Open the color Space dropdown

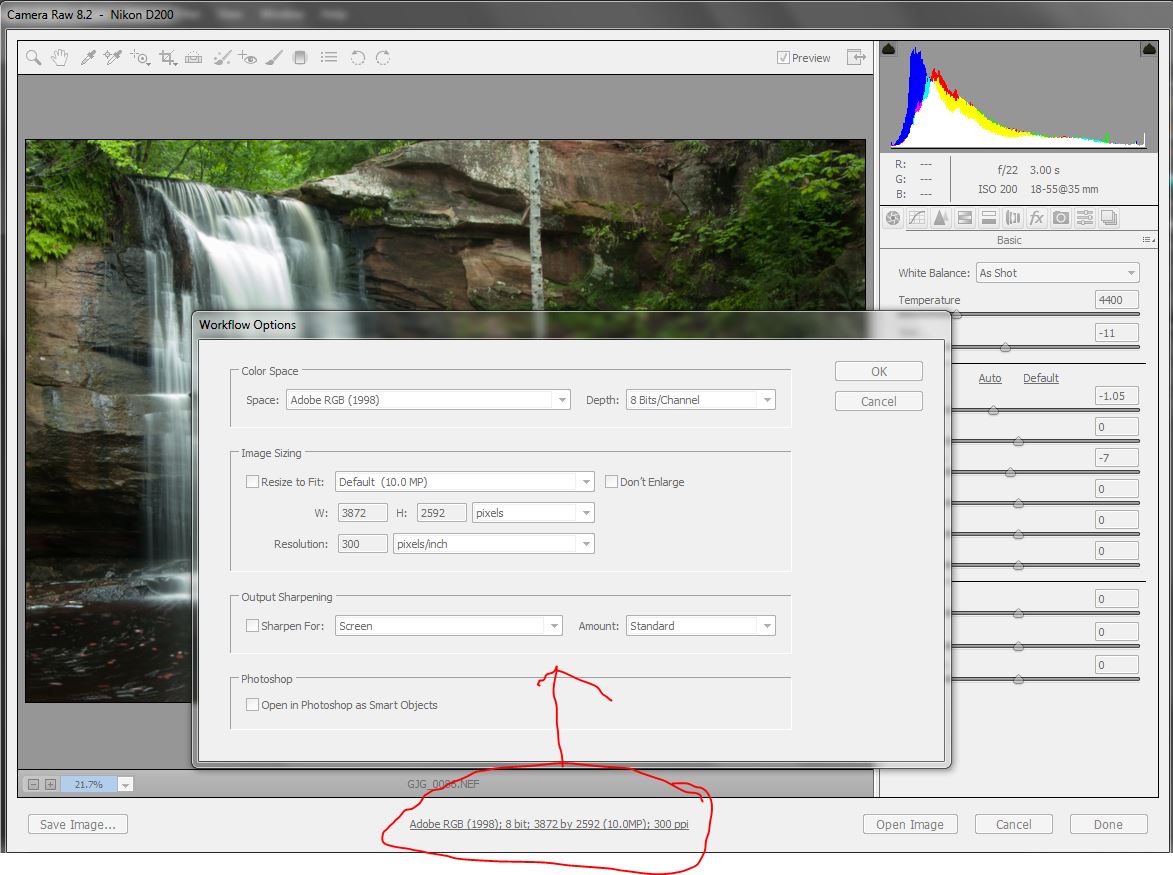click(428, 400)
